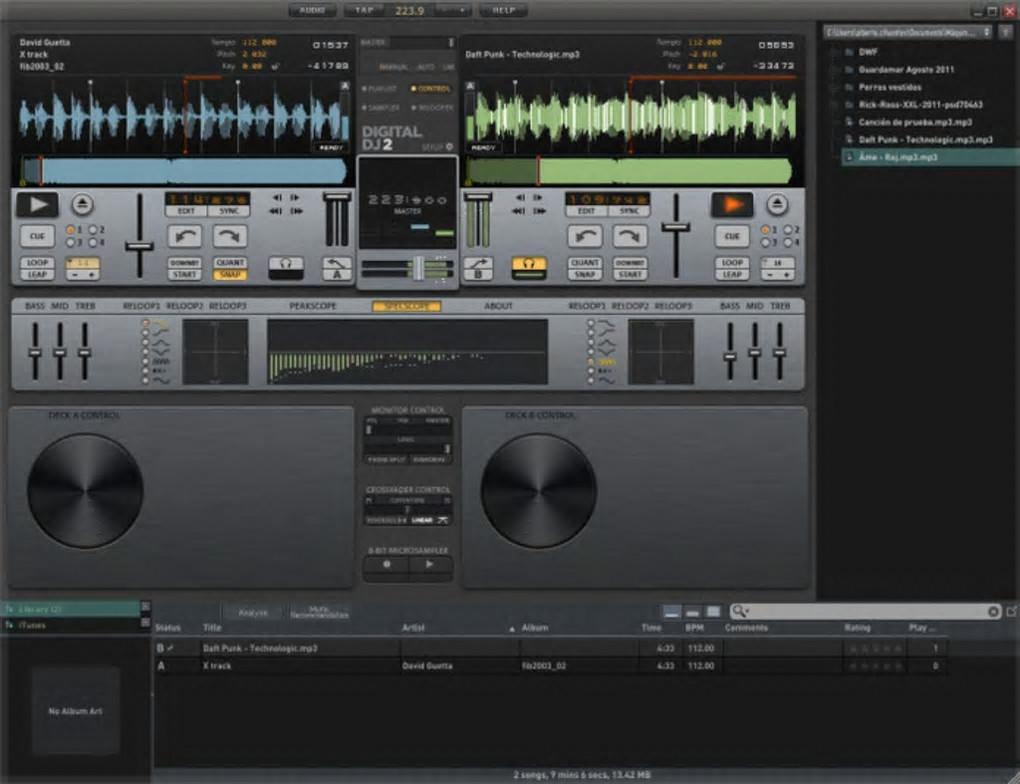This screenshot has height=784, width=1020.
Task: Expand the Library source list panel
Action: tap(145, 607)
